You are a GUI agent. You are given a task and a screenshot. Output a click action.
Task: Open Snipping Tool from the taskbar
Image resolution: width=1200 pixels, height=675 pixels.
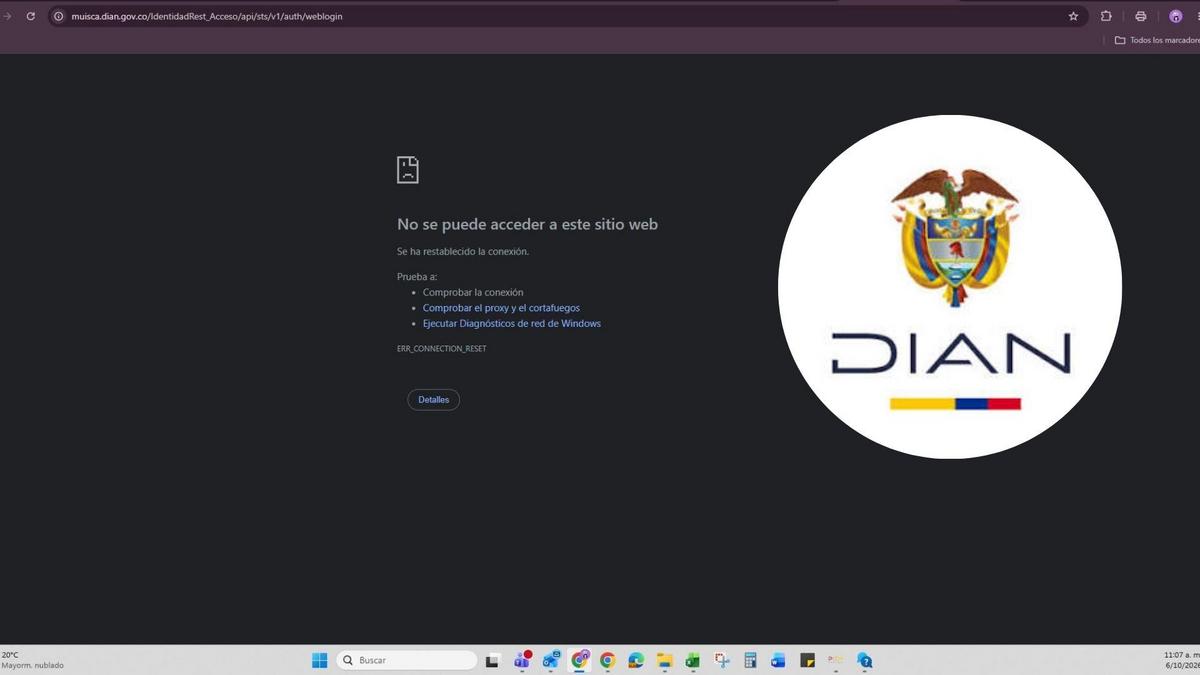(x=722, y=660)
